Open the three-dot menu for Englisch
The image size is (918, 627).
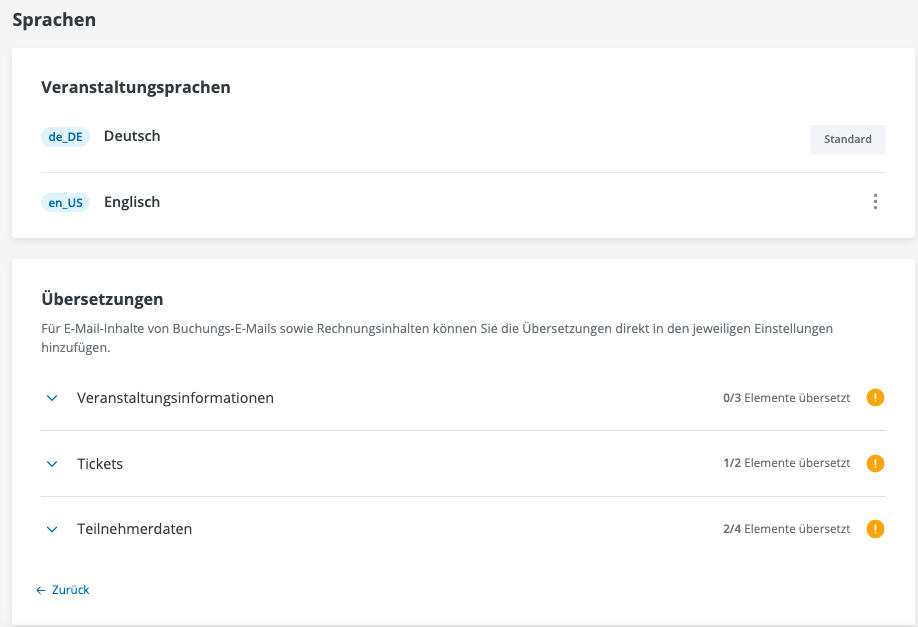pos(875,202)
